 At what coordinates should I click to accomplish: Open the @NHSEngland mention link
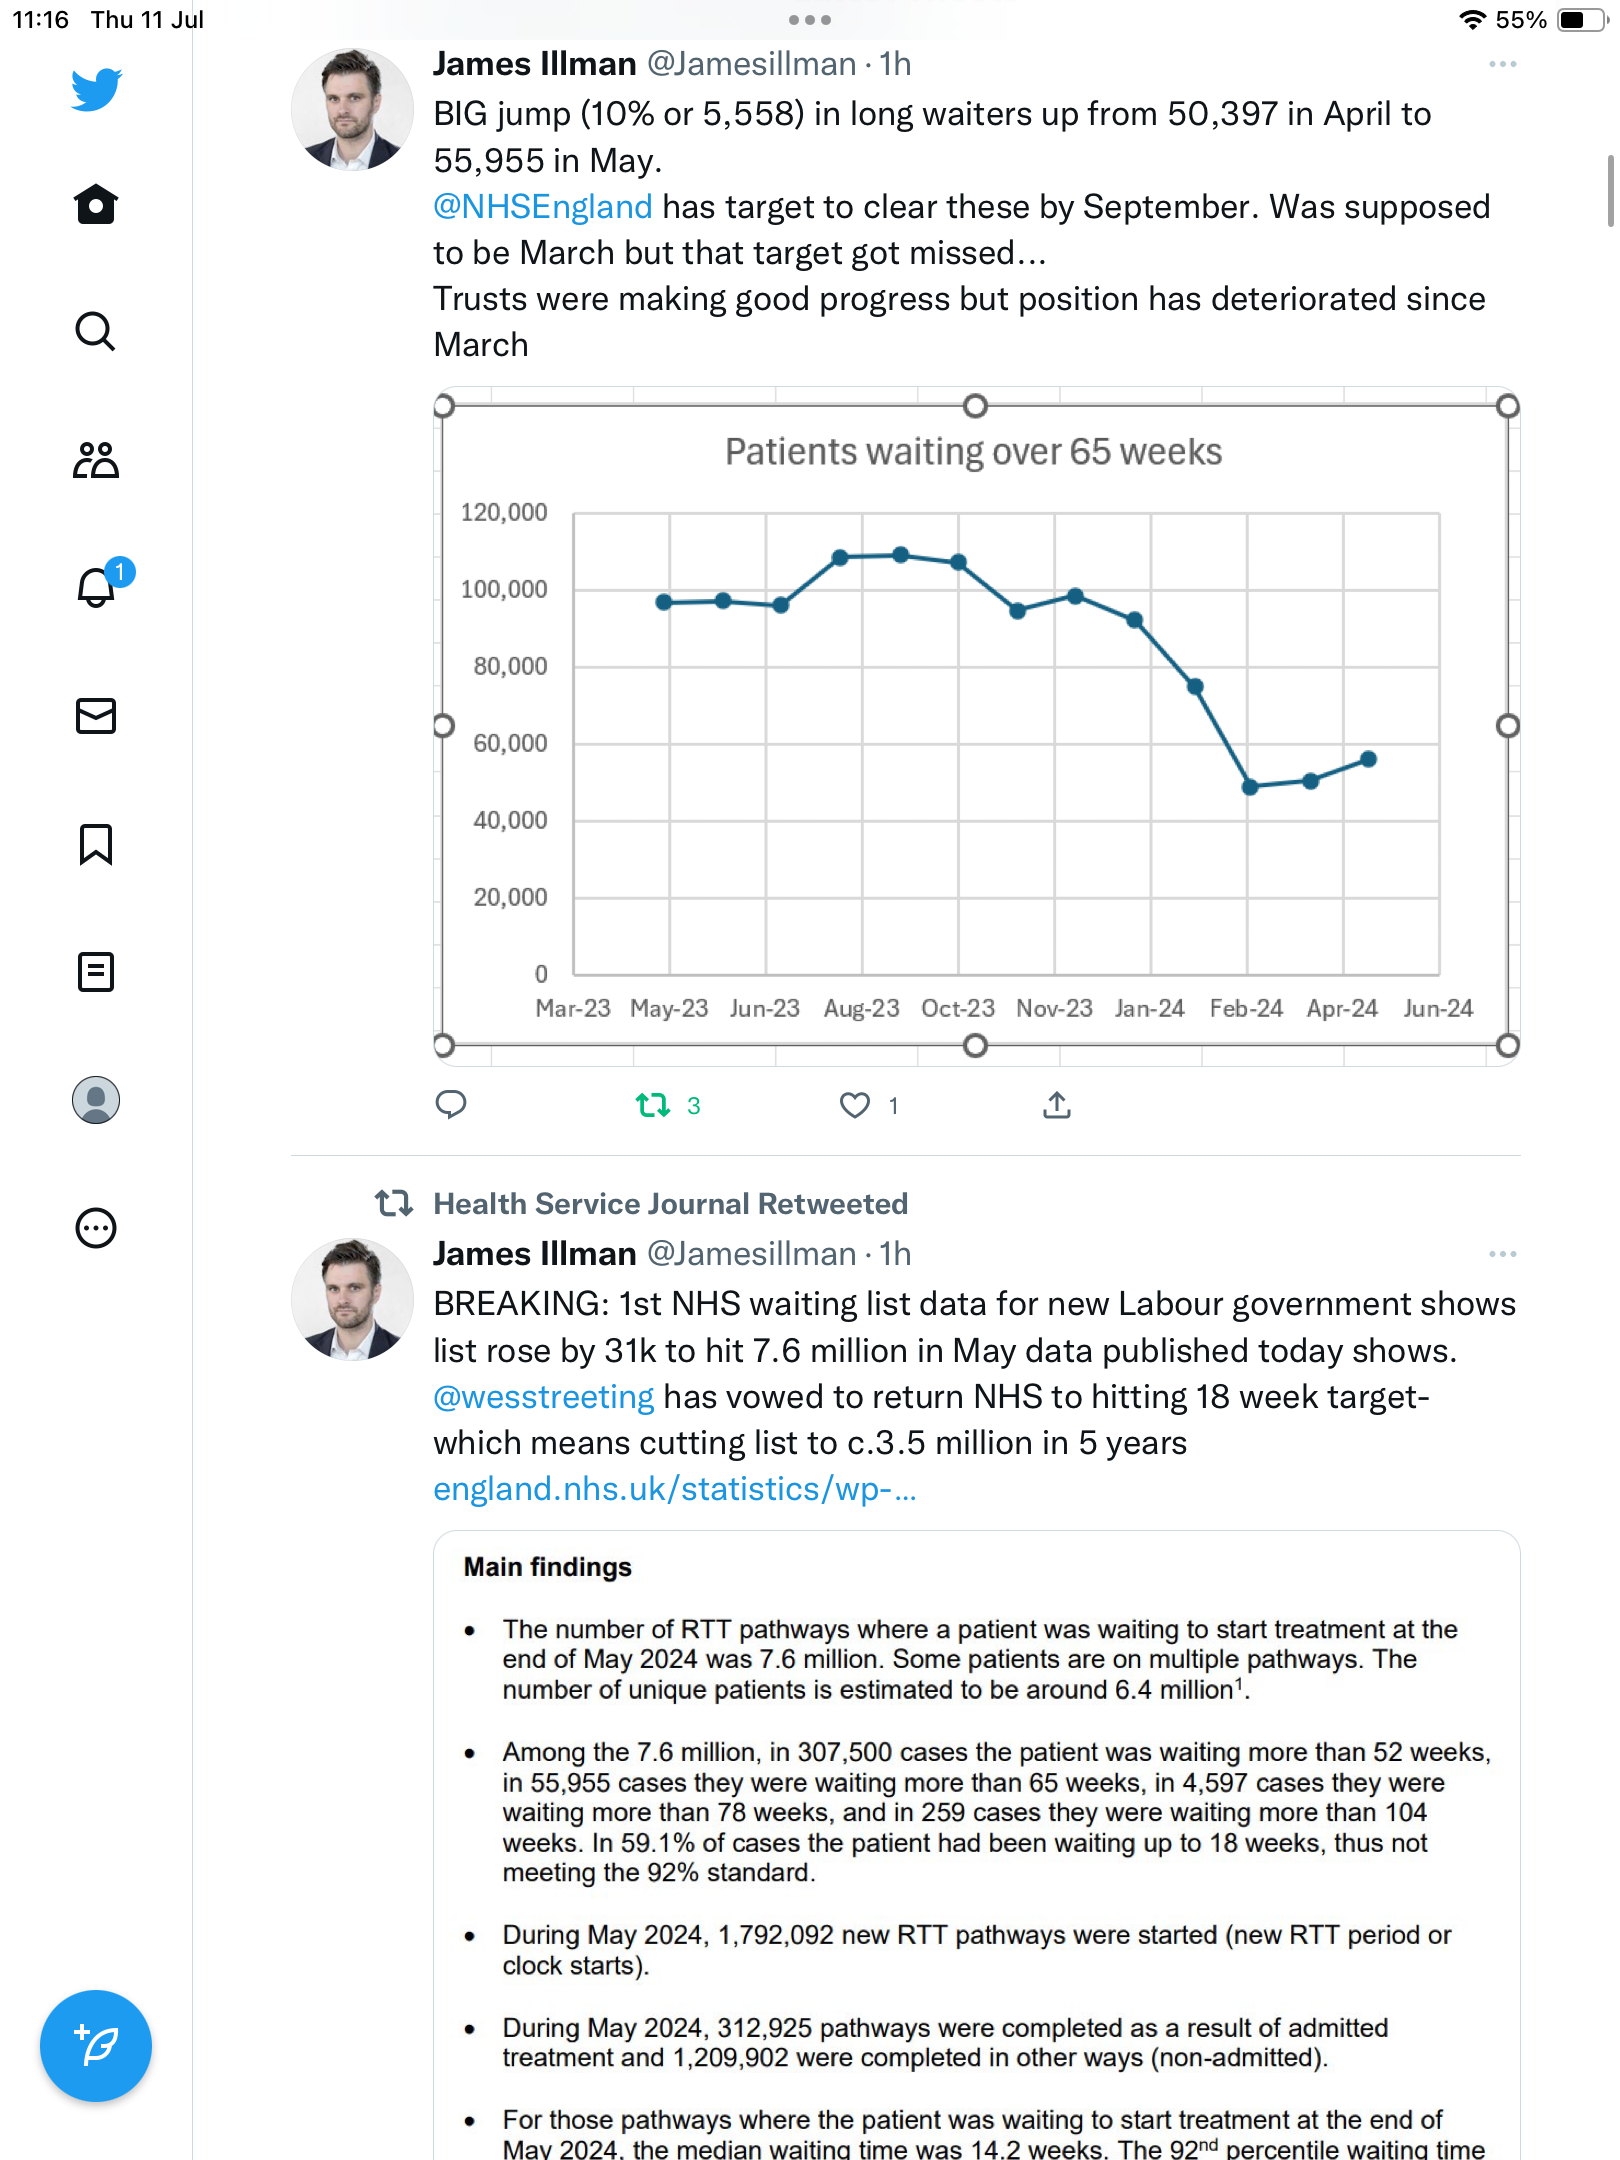point(543,207)
